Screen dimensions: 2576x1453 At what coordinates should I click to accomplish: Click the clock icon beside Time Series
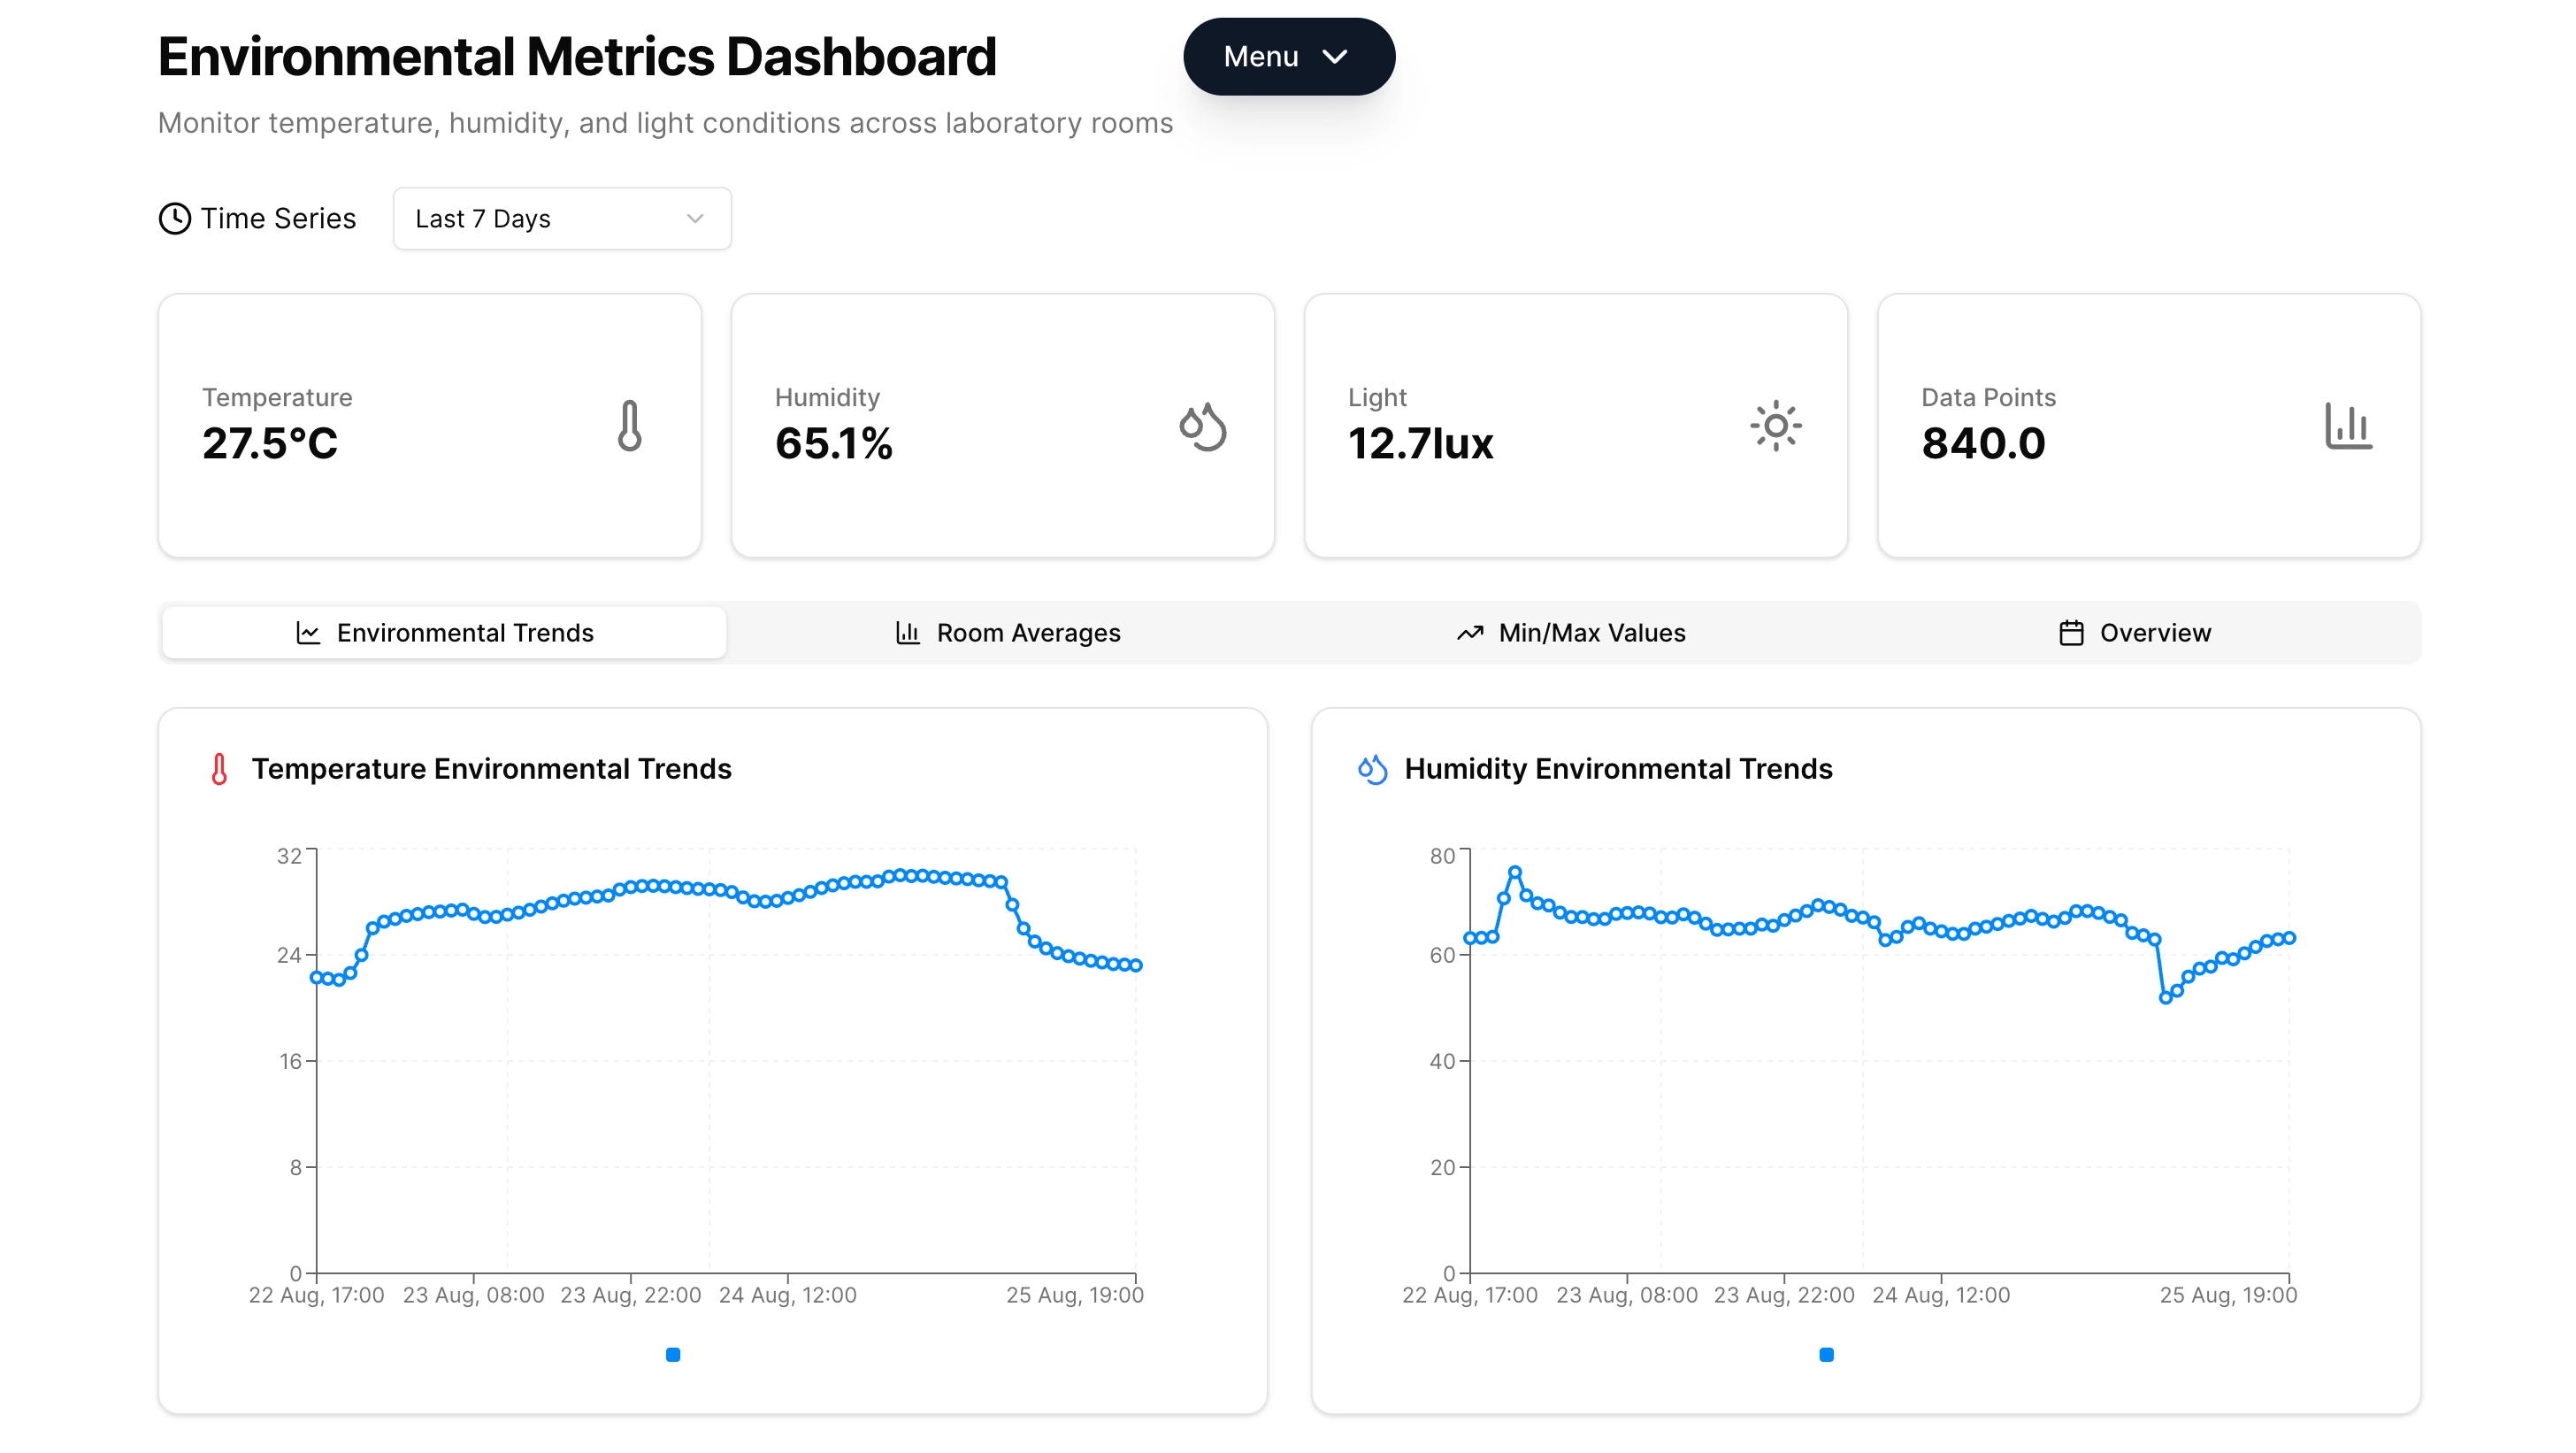tap(175, 218)
